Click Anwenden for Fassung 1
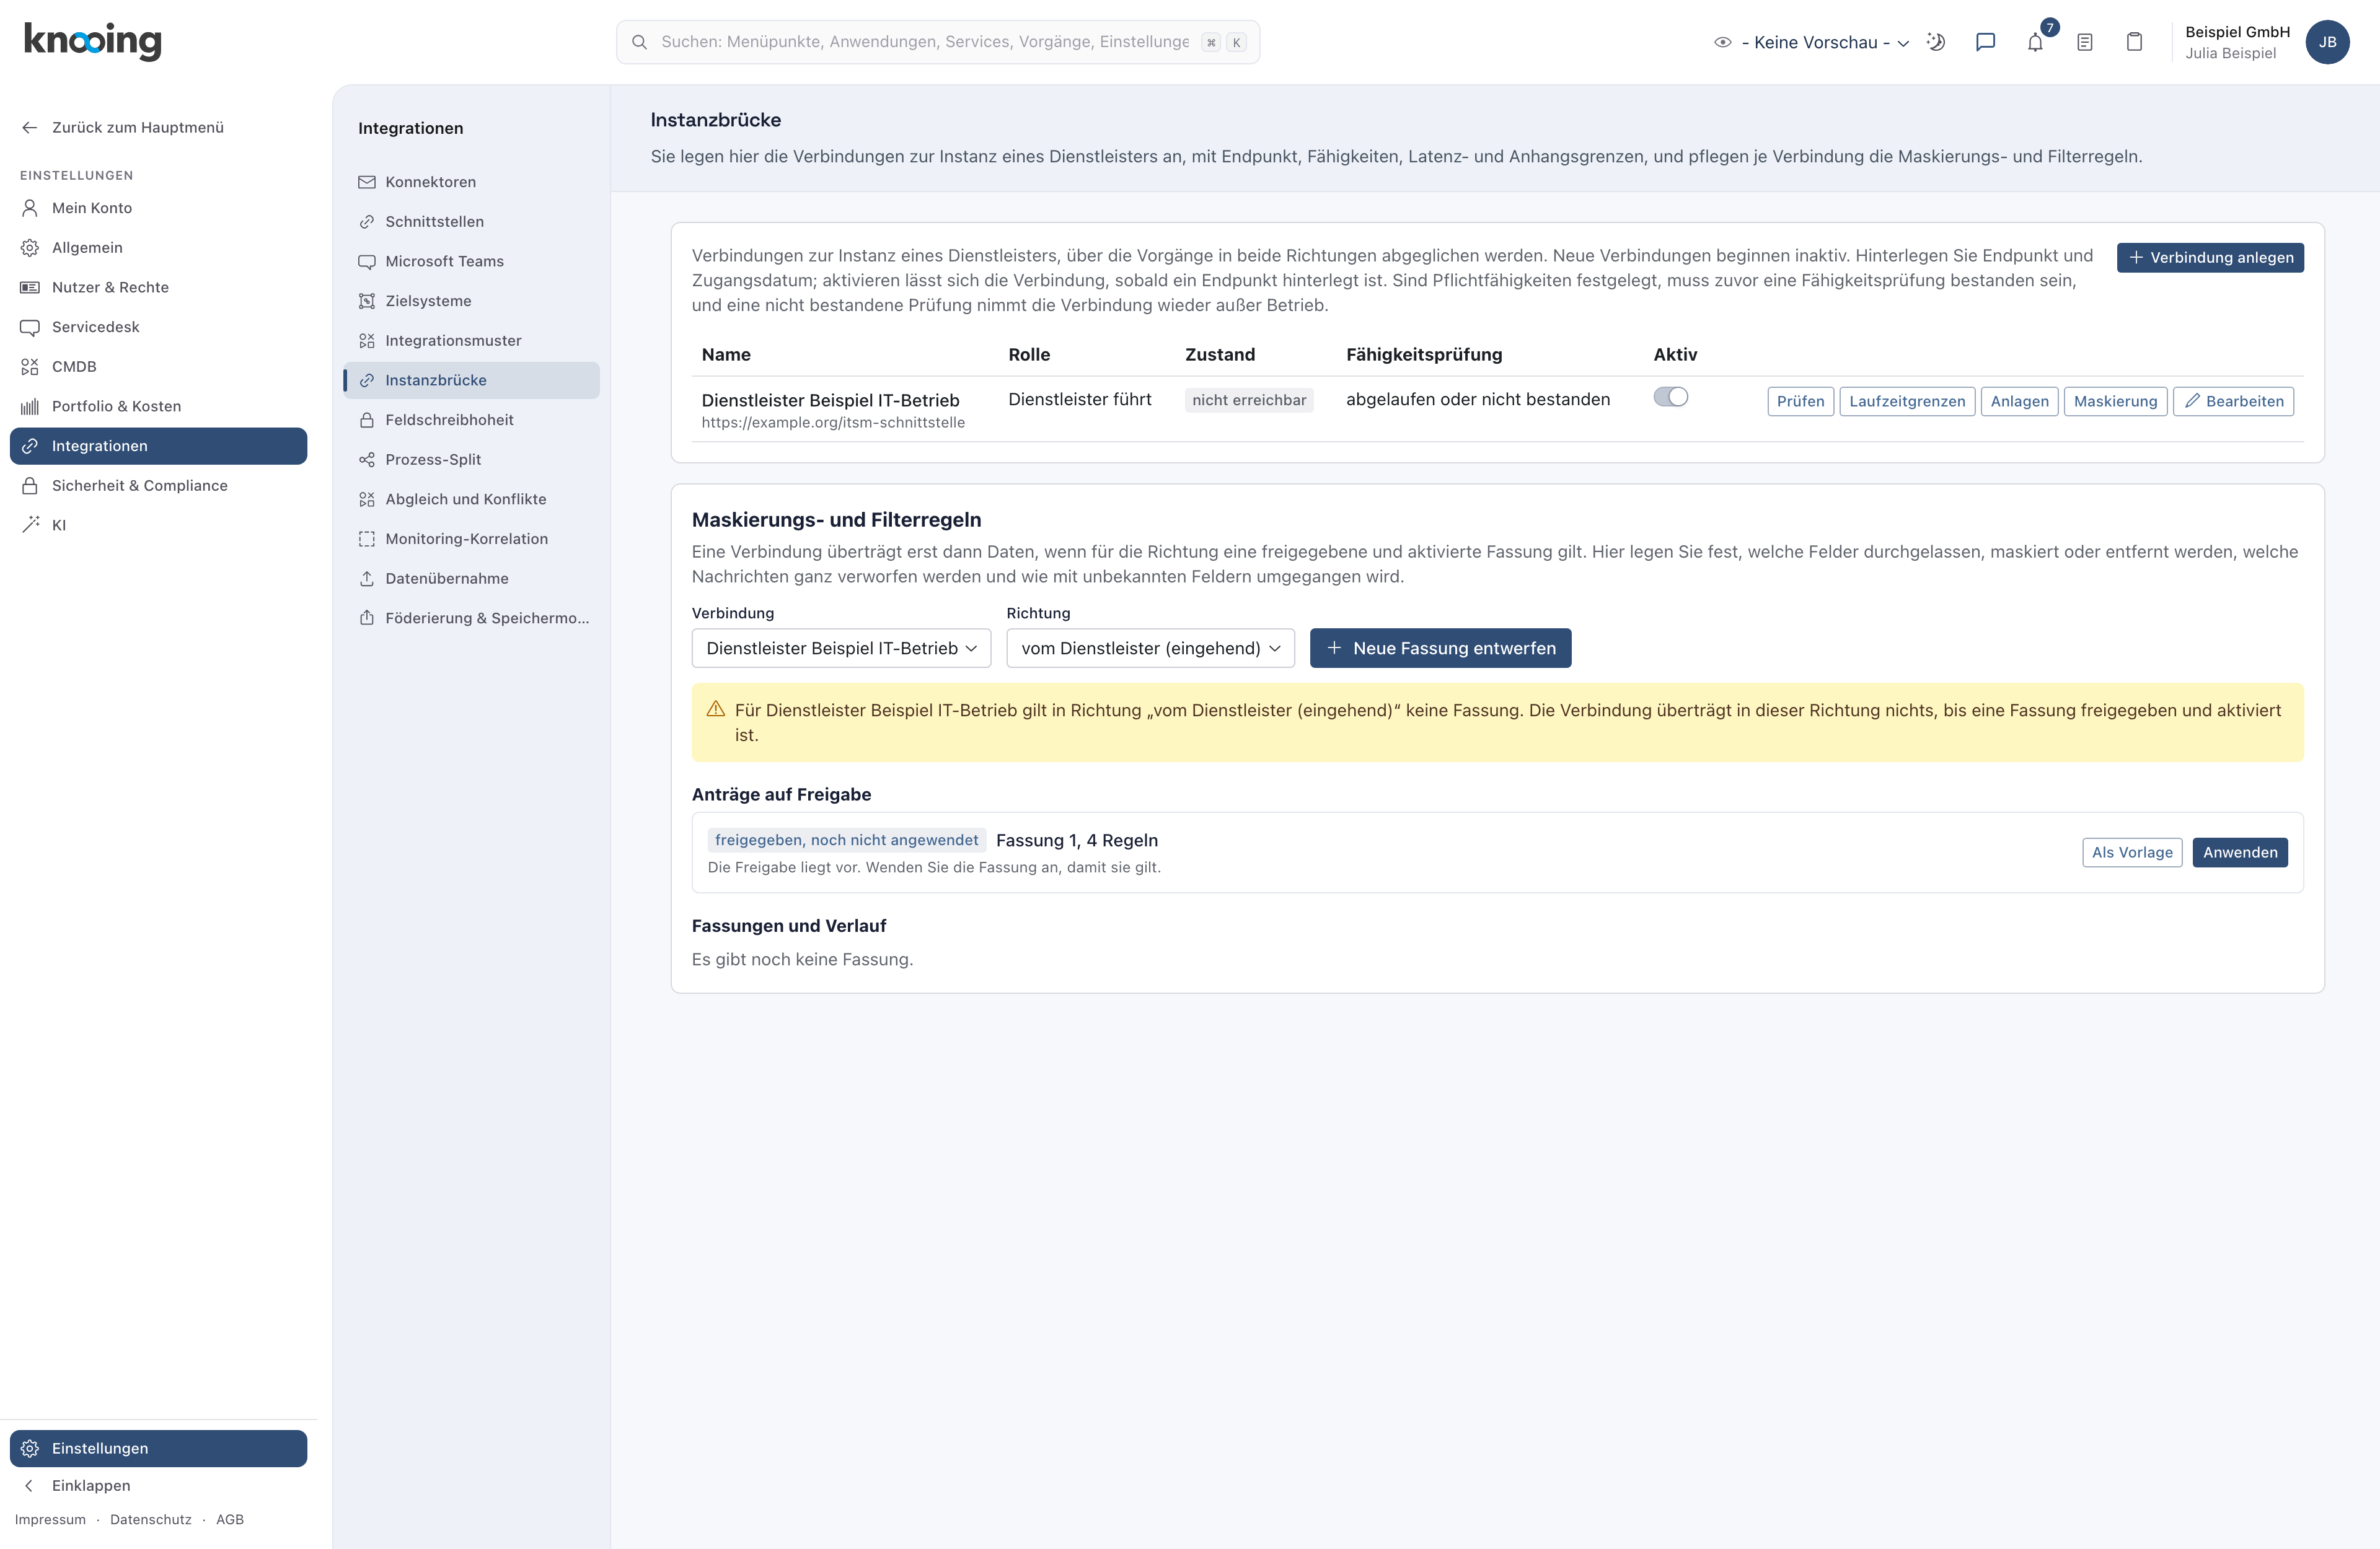The width and height of the screenshot is (2380, 1549). pyautogui.click(x=2240, y=852)
